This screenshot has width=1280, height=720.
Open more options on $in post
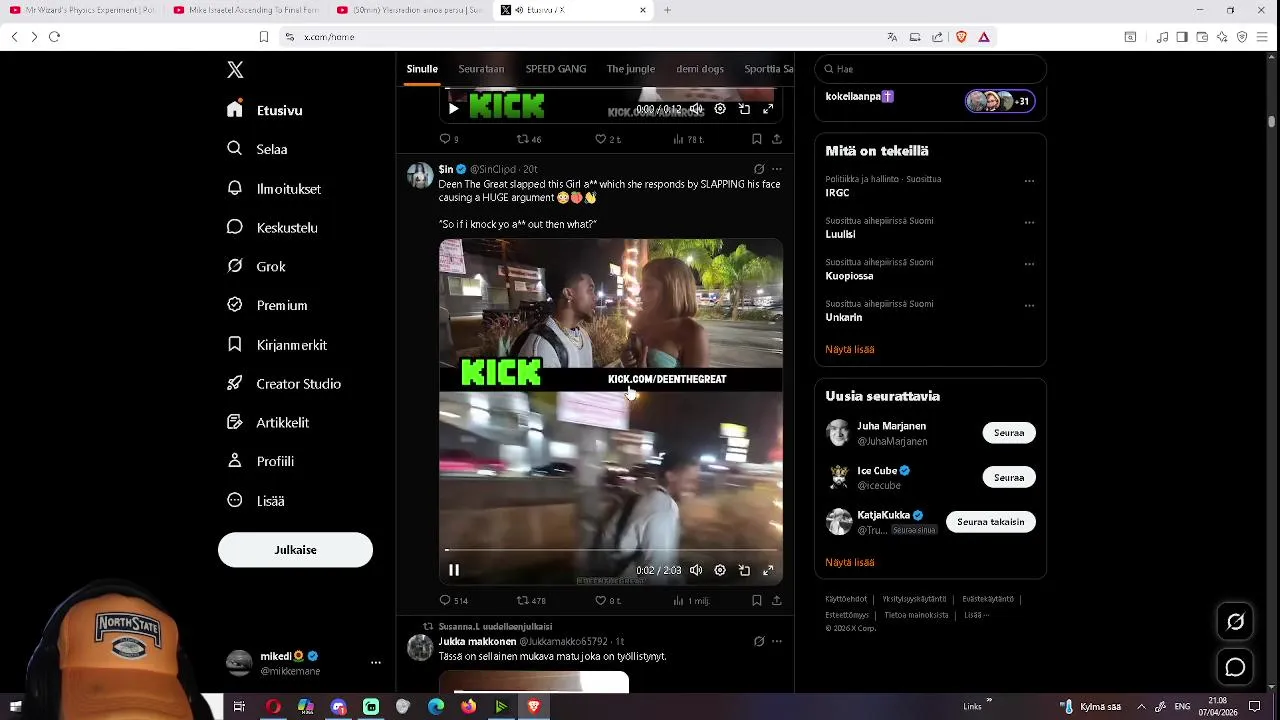[776, 169]
